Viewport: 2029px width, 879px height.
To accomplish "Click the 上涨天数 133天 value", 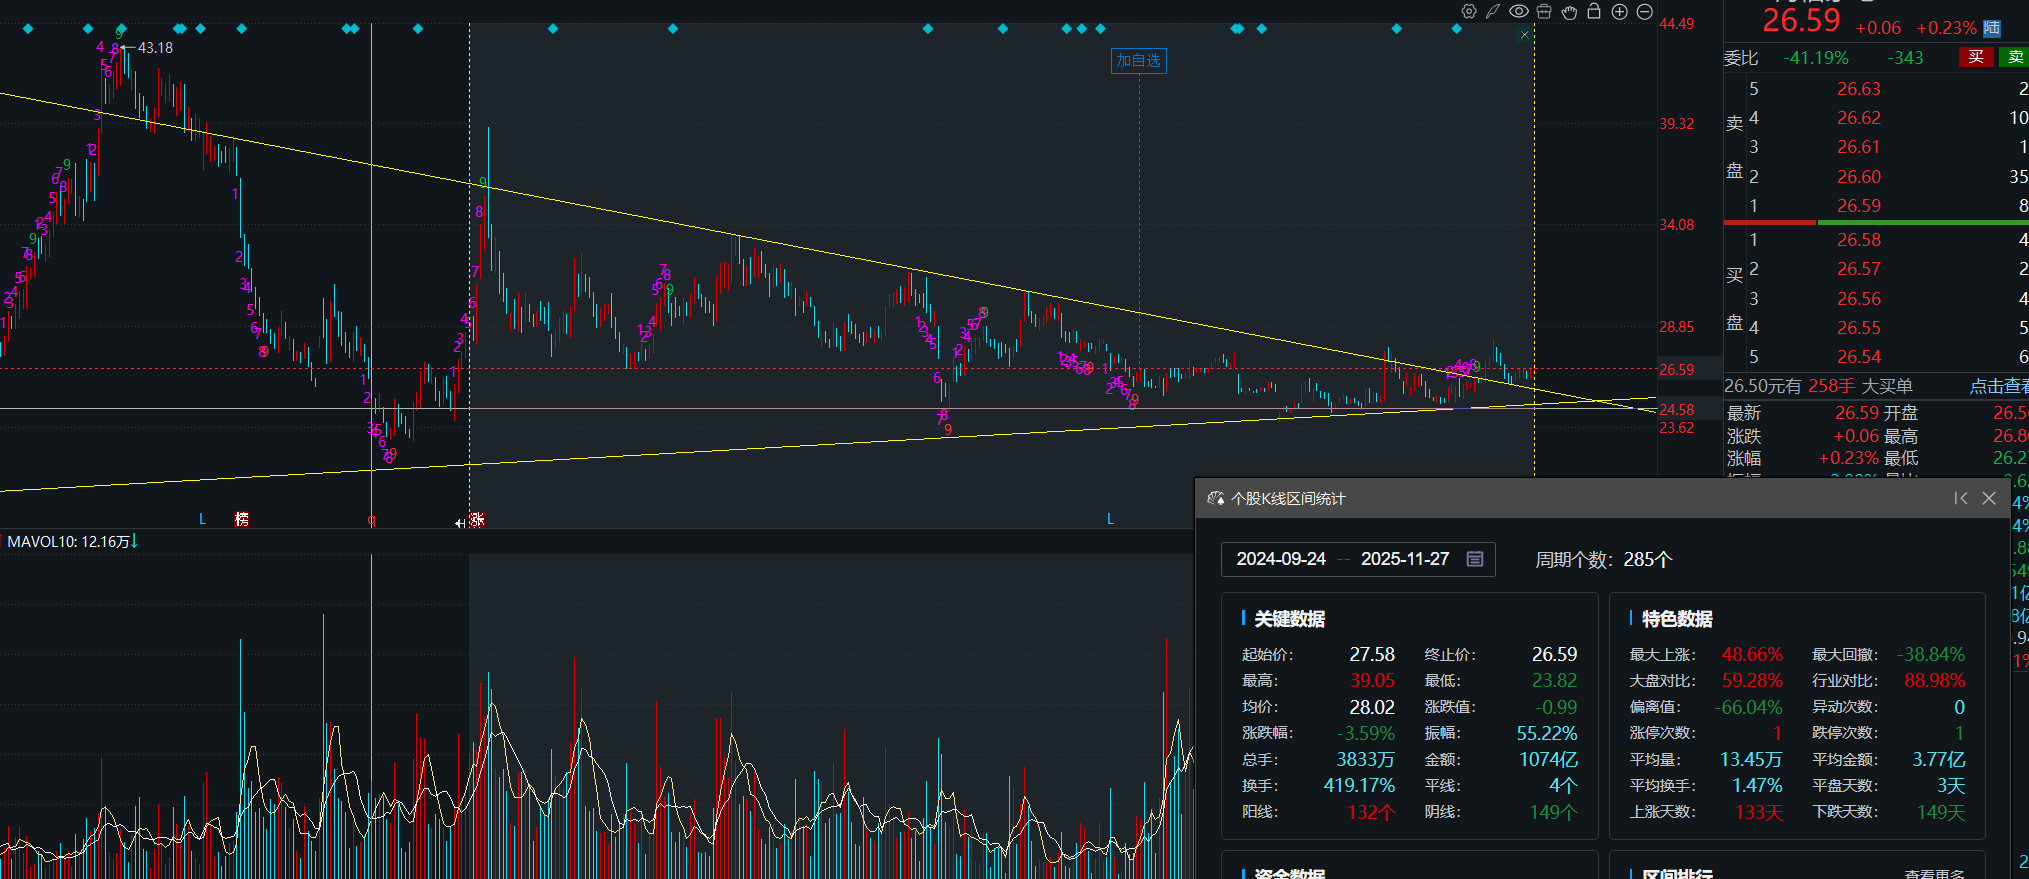I will click(x=1759, y=813).
